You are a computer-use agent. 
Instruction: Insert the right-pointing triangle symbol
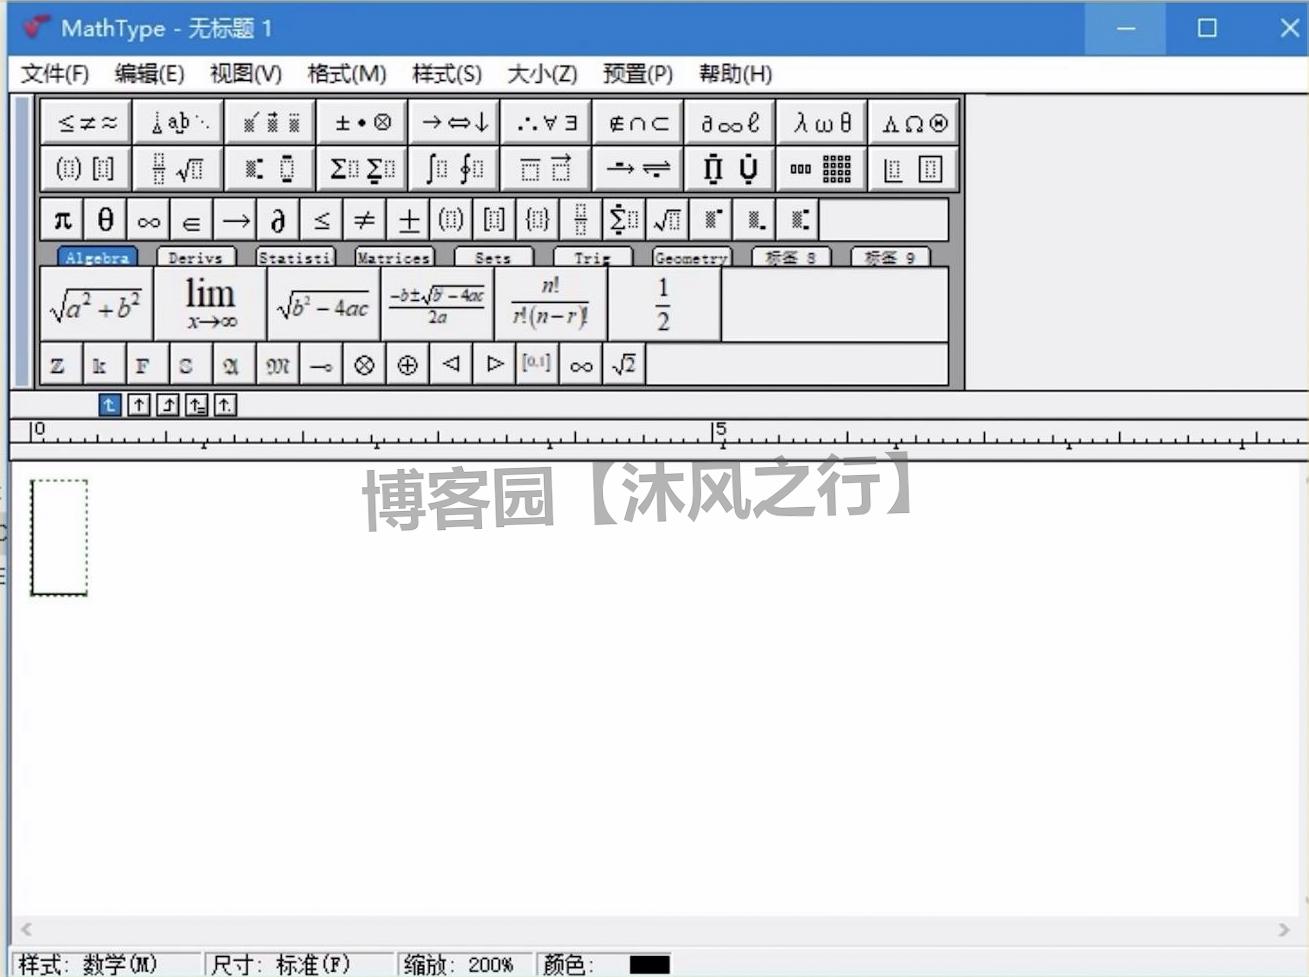pos(494,365)
